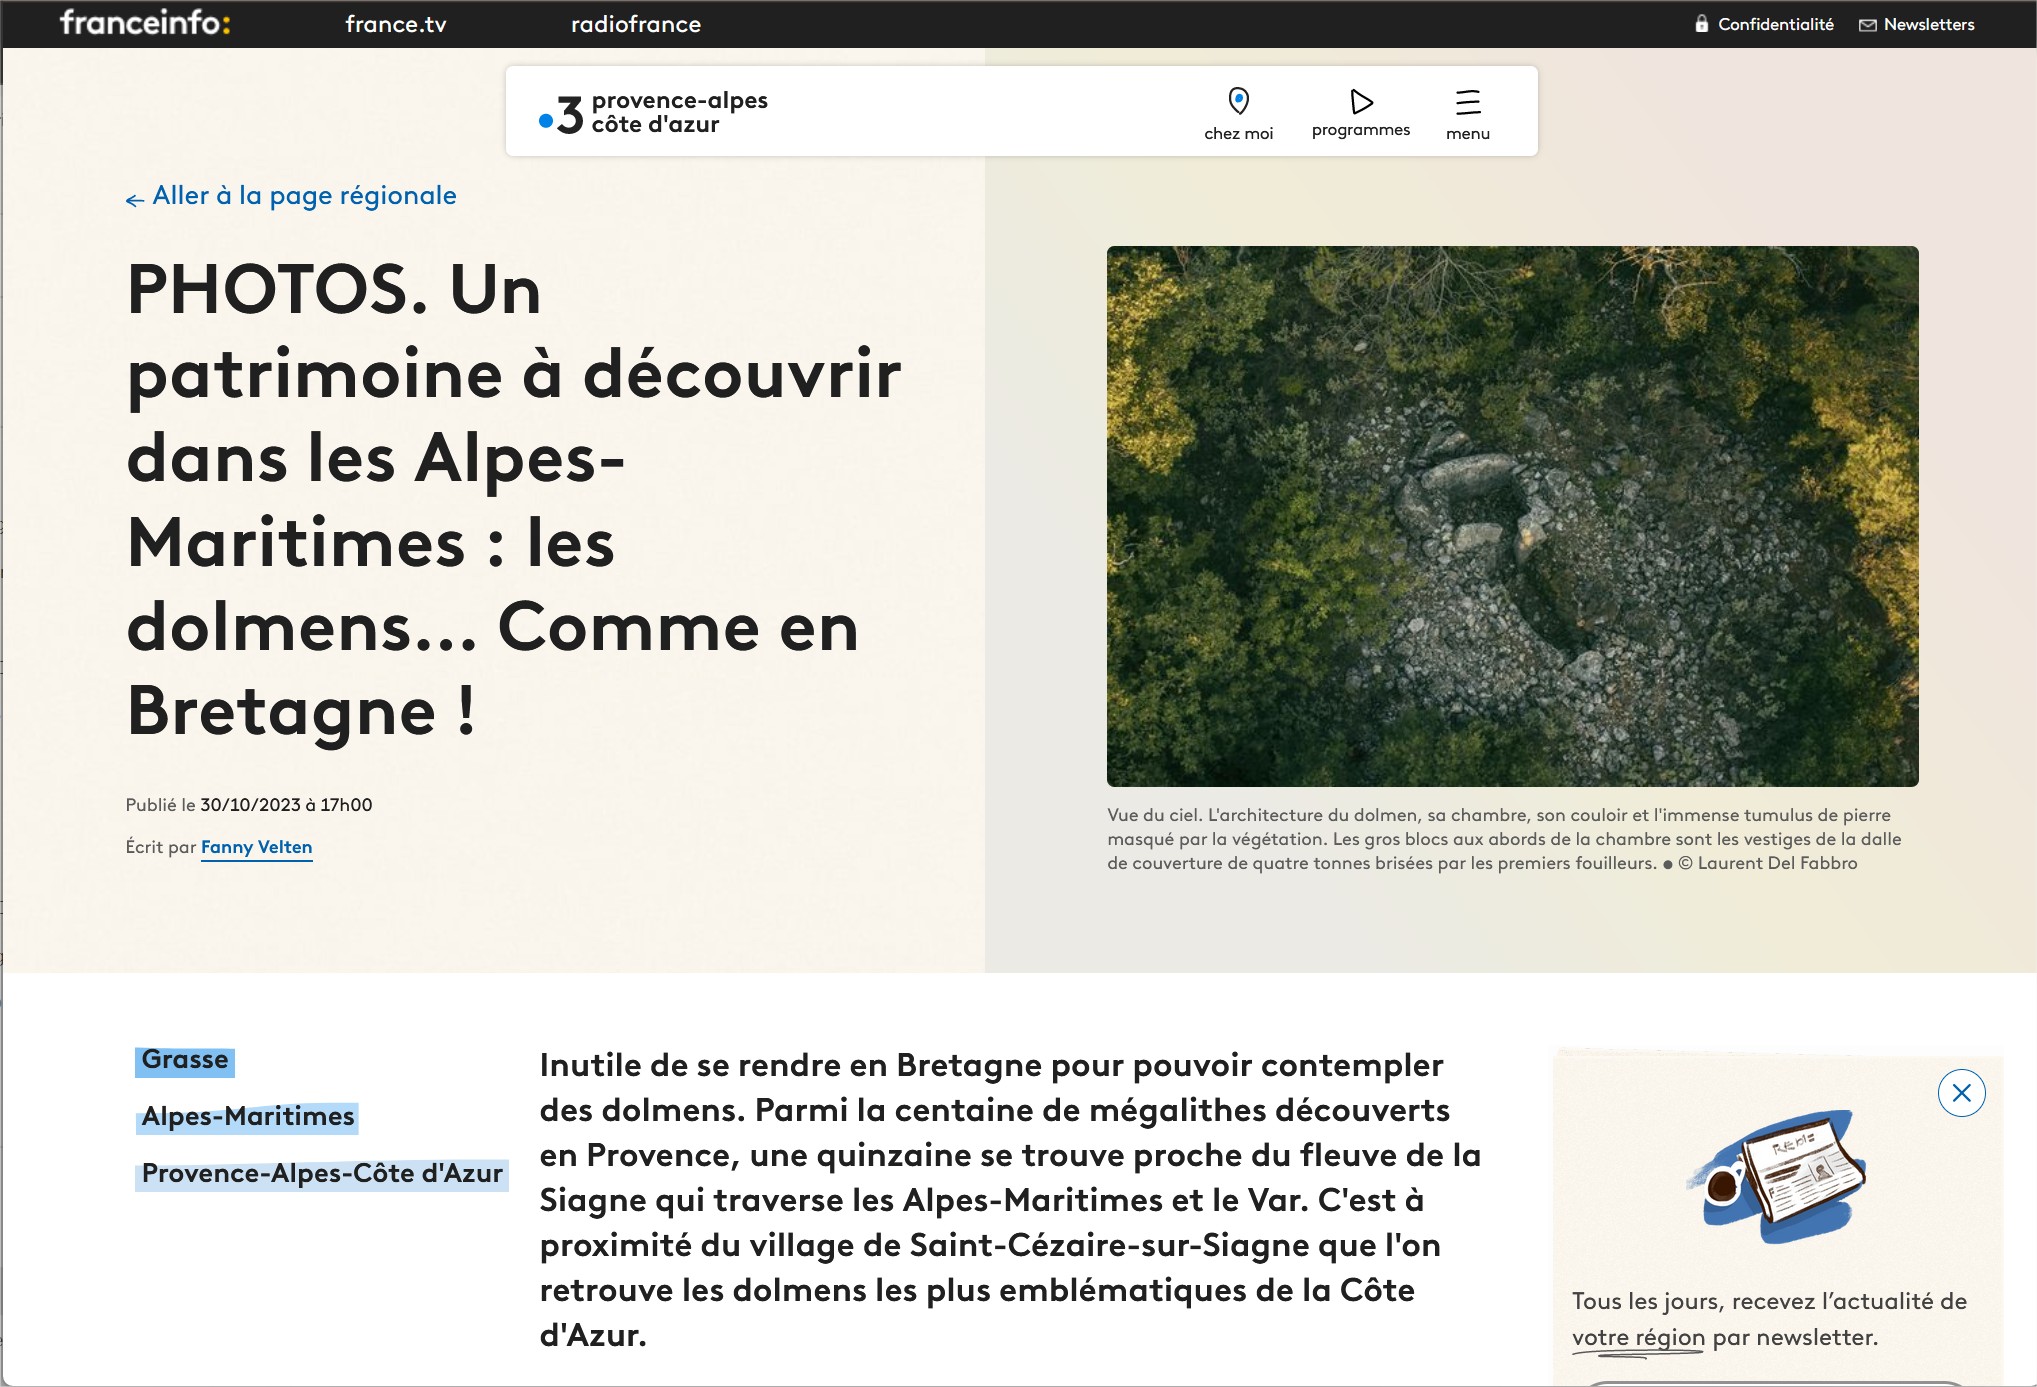Open the aerial dolmen photo
2037x1387 pixels.
click(1512, 516)
